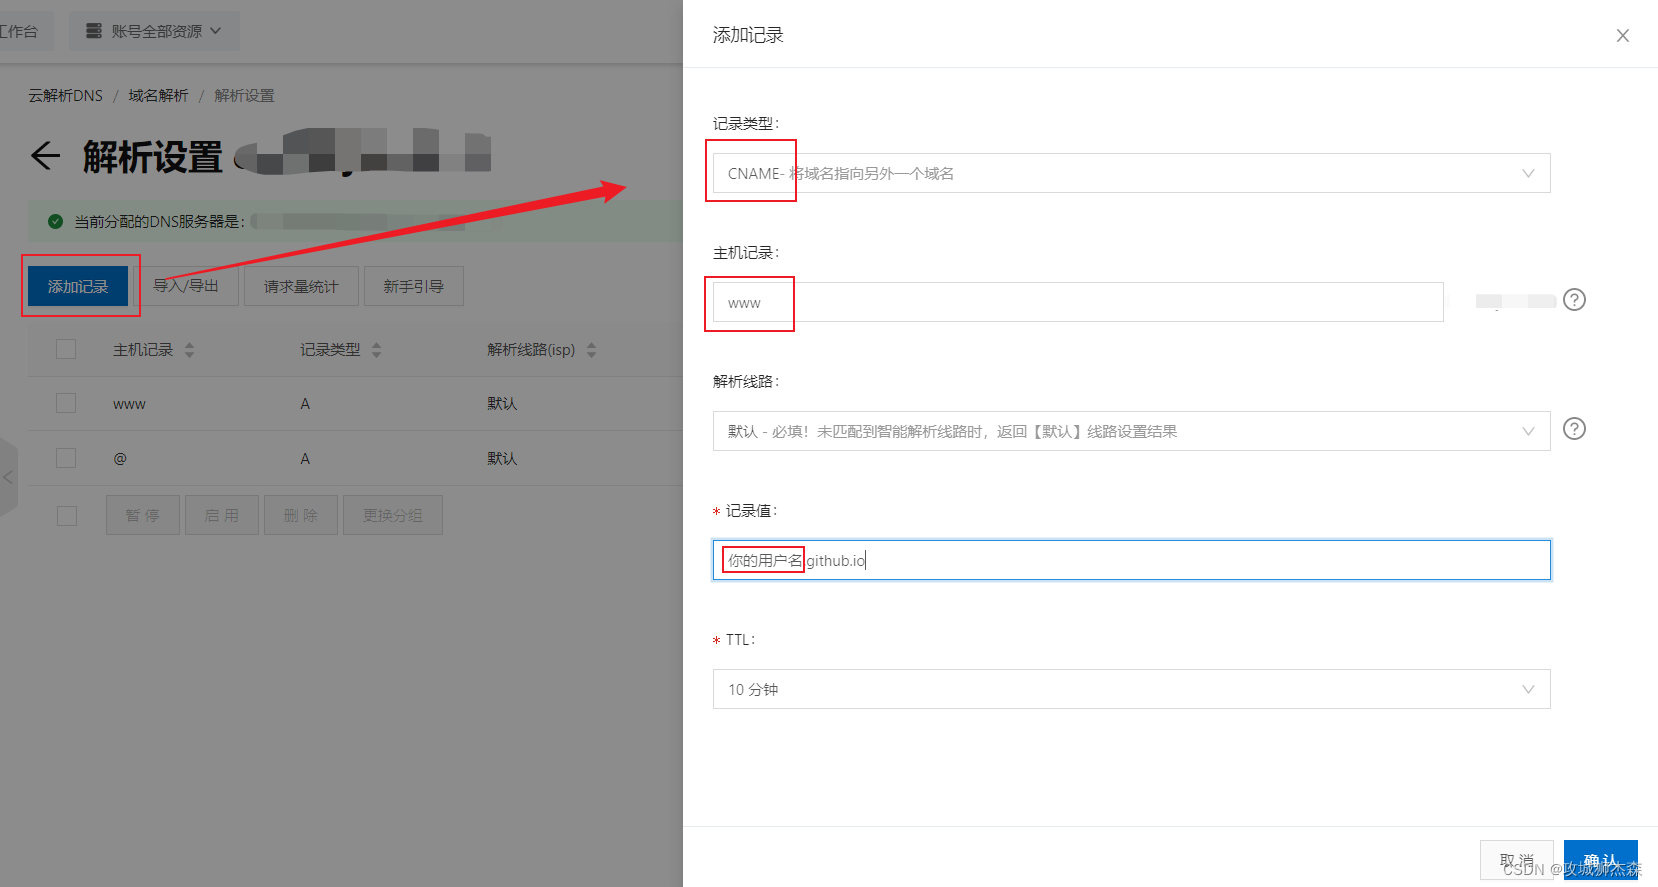This screenshot has height=887, width=1658.
Task: Click the 默认 line value in the @ row
Action: click(x=502, y=458)
